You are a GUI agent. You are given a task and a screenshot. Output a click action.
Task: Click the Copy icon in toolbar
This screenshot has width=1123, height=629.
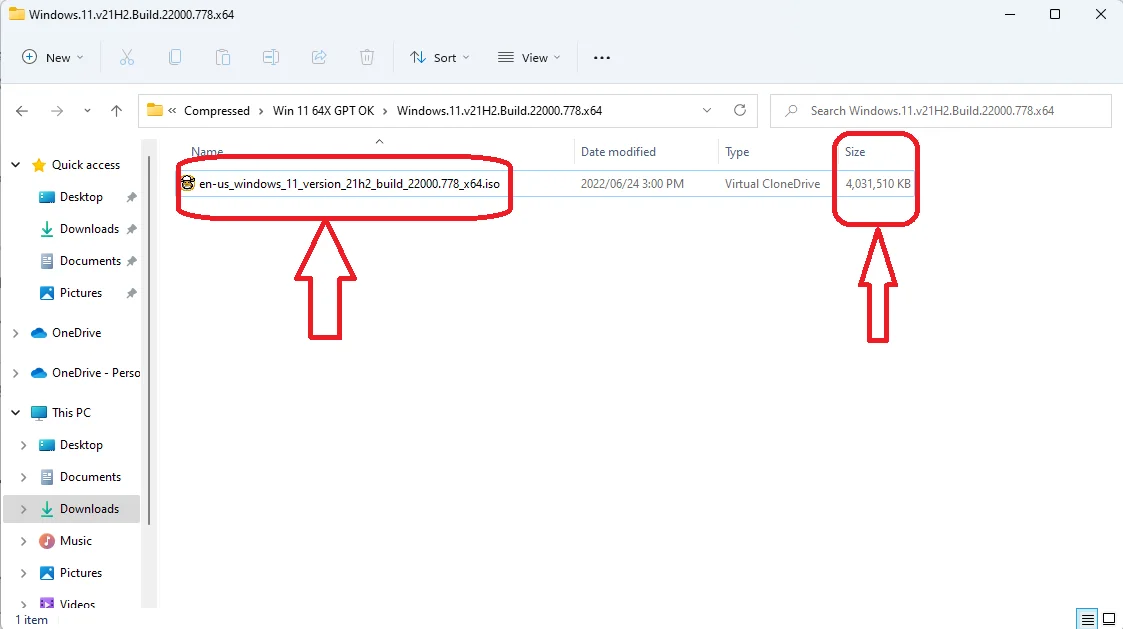tap(175, 58)
